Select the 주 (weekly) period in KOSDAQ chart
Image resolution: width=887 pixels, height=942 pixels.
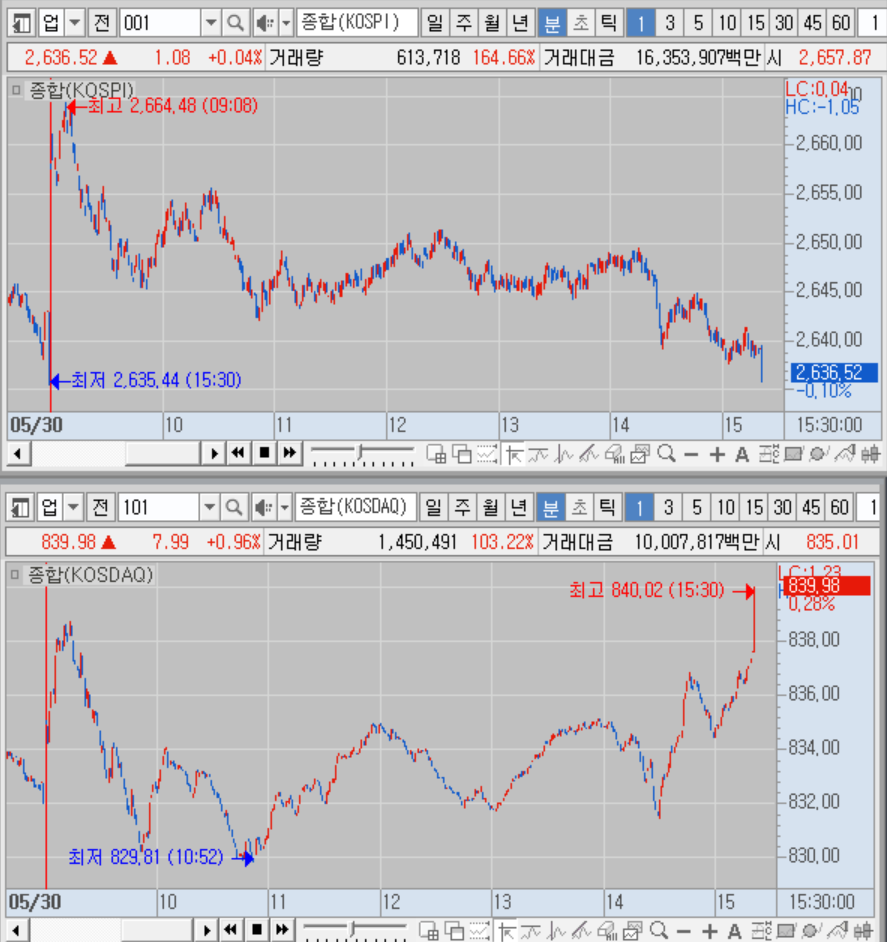click(x=462, y=508)
